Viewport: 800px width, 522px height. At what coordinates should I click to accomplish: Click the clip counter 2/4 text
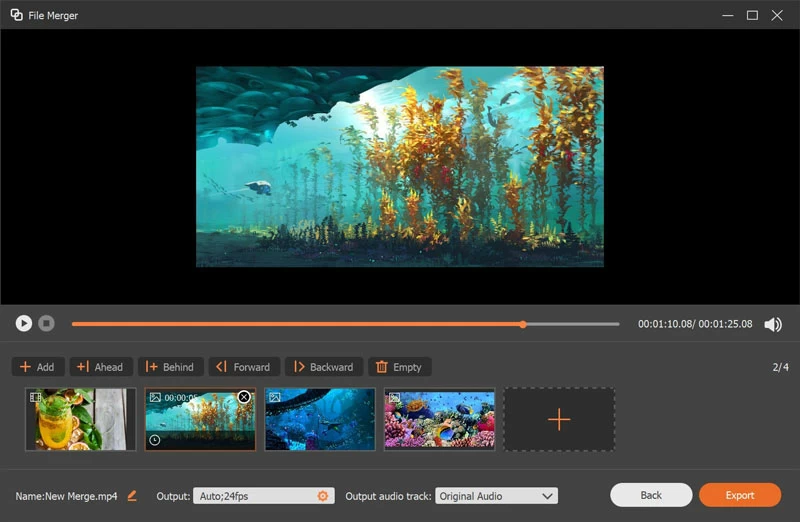click(x=780, y=367)
